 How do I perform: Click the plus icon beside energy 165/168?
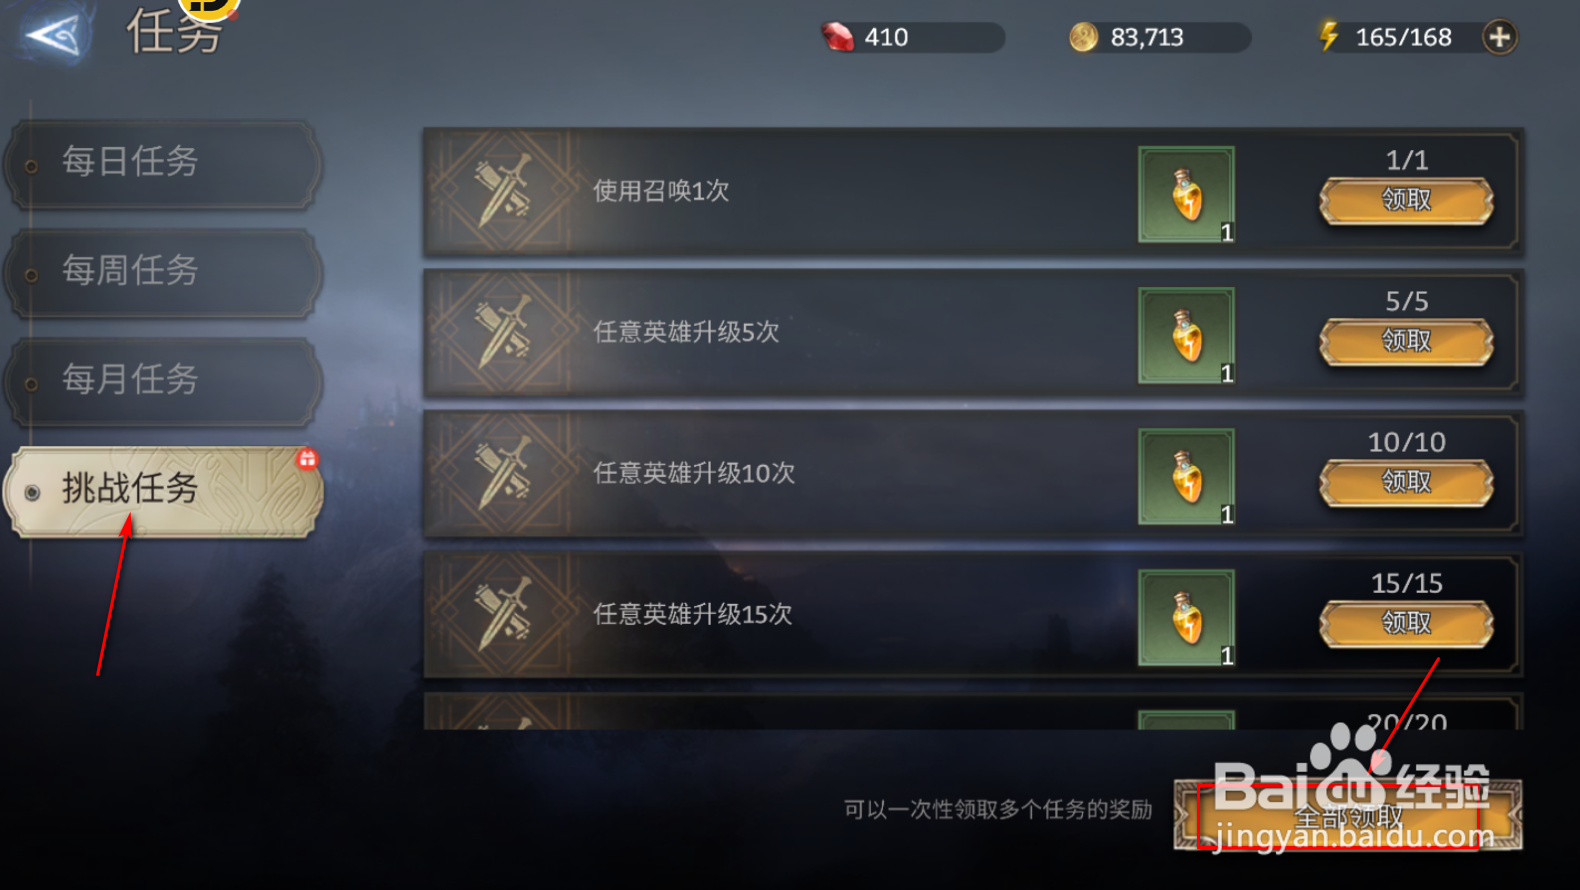(x=1499, y=37)
